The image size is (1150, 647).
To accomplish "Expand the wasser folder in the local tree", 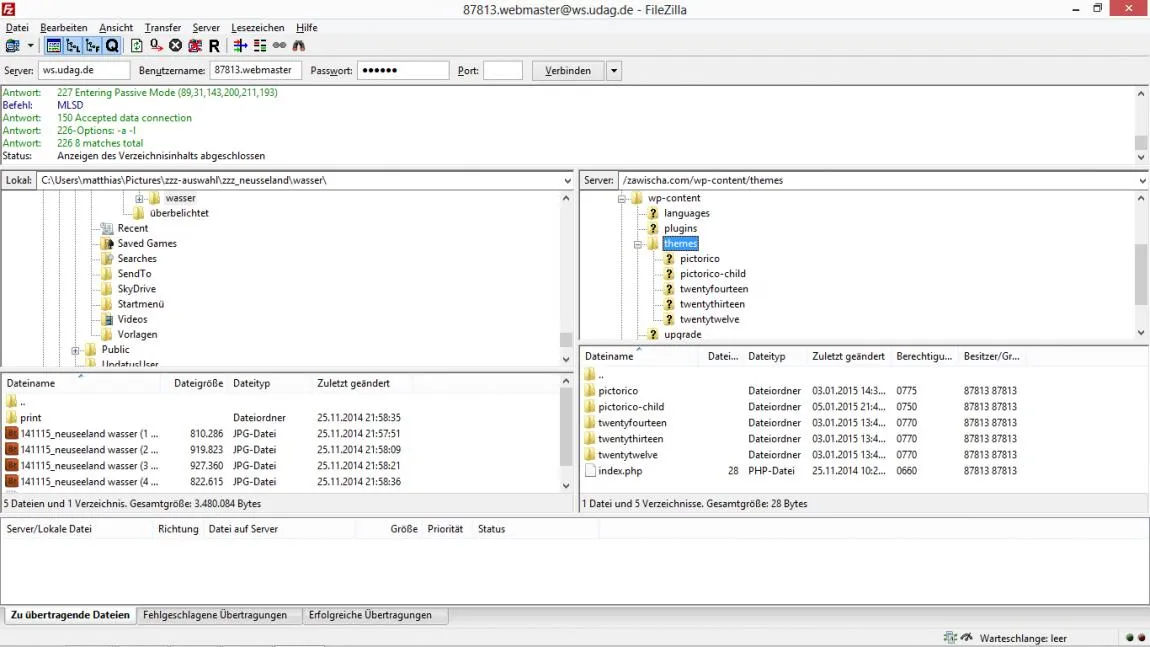I will tap(139, 199).
